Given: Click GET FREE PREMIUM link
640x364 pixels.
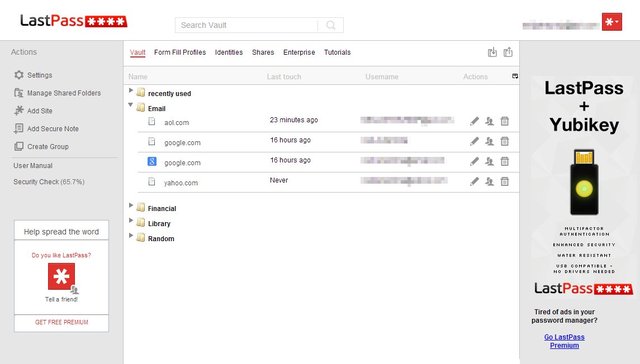Looking at the screenshot, I should point(62,322).
